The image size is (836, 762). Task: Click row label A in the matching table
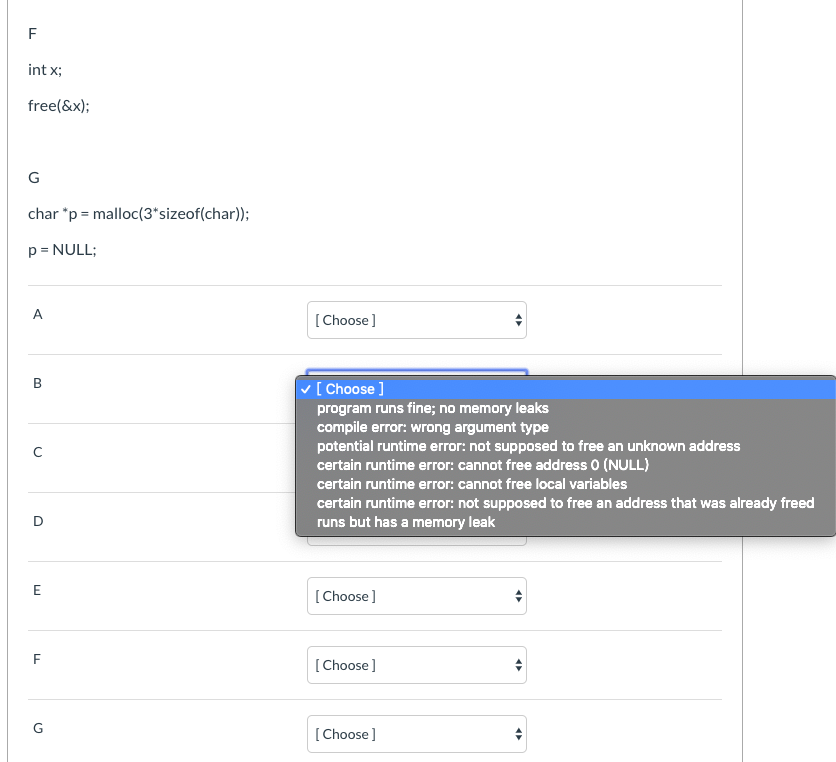37,314
